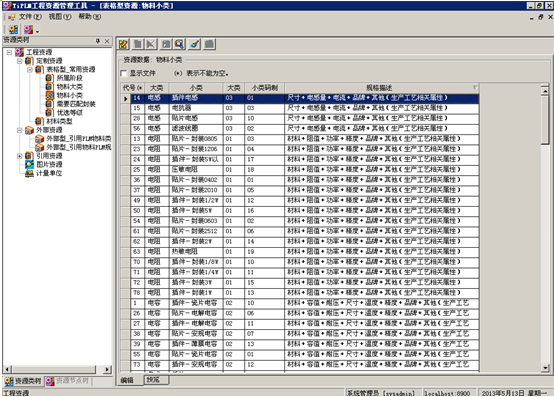Select the 热敏电阻 cell in row 63
Screen dimensions: 554x397
coord(196,252)
